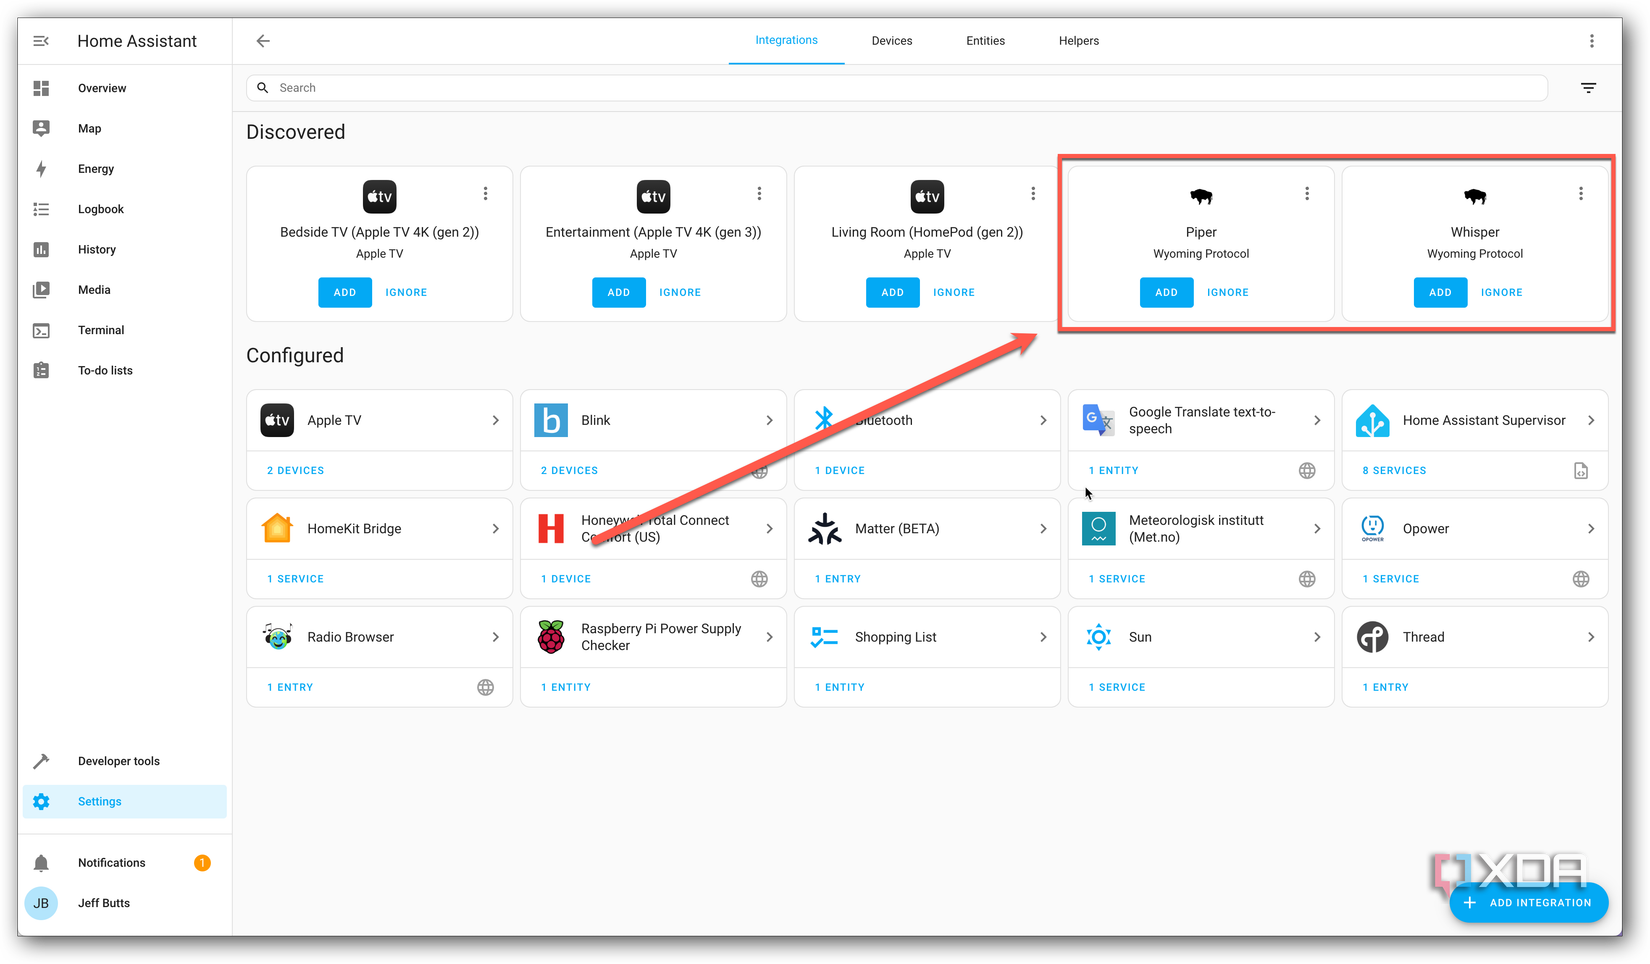This screenshot has width=1650, height=964.
Task: Open the To-do lists clipboard icon
Action: (41, 370)
